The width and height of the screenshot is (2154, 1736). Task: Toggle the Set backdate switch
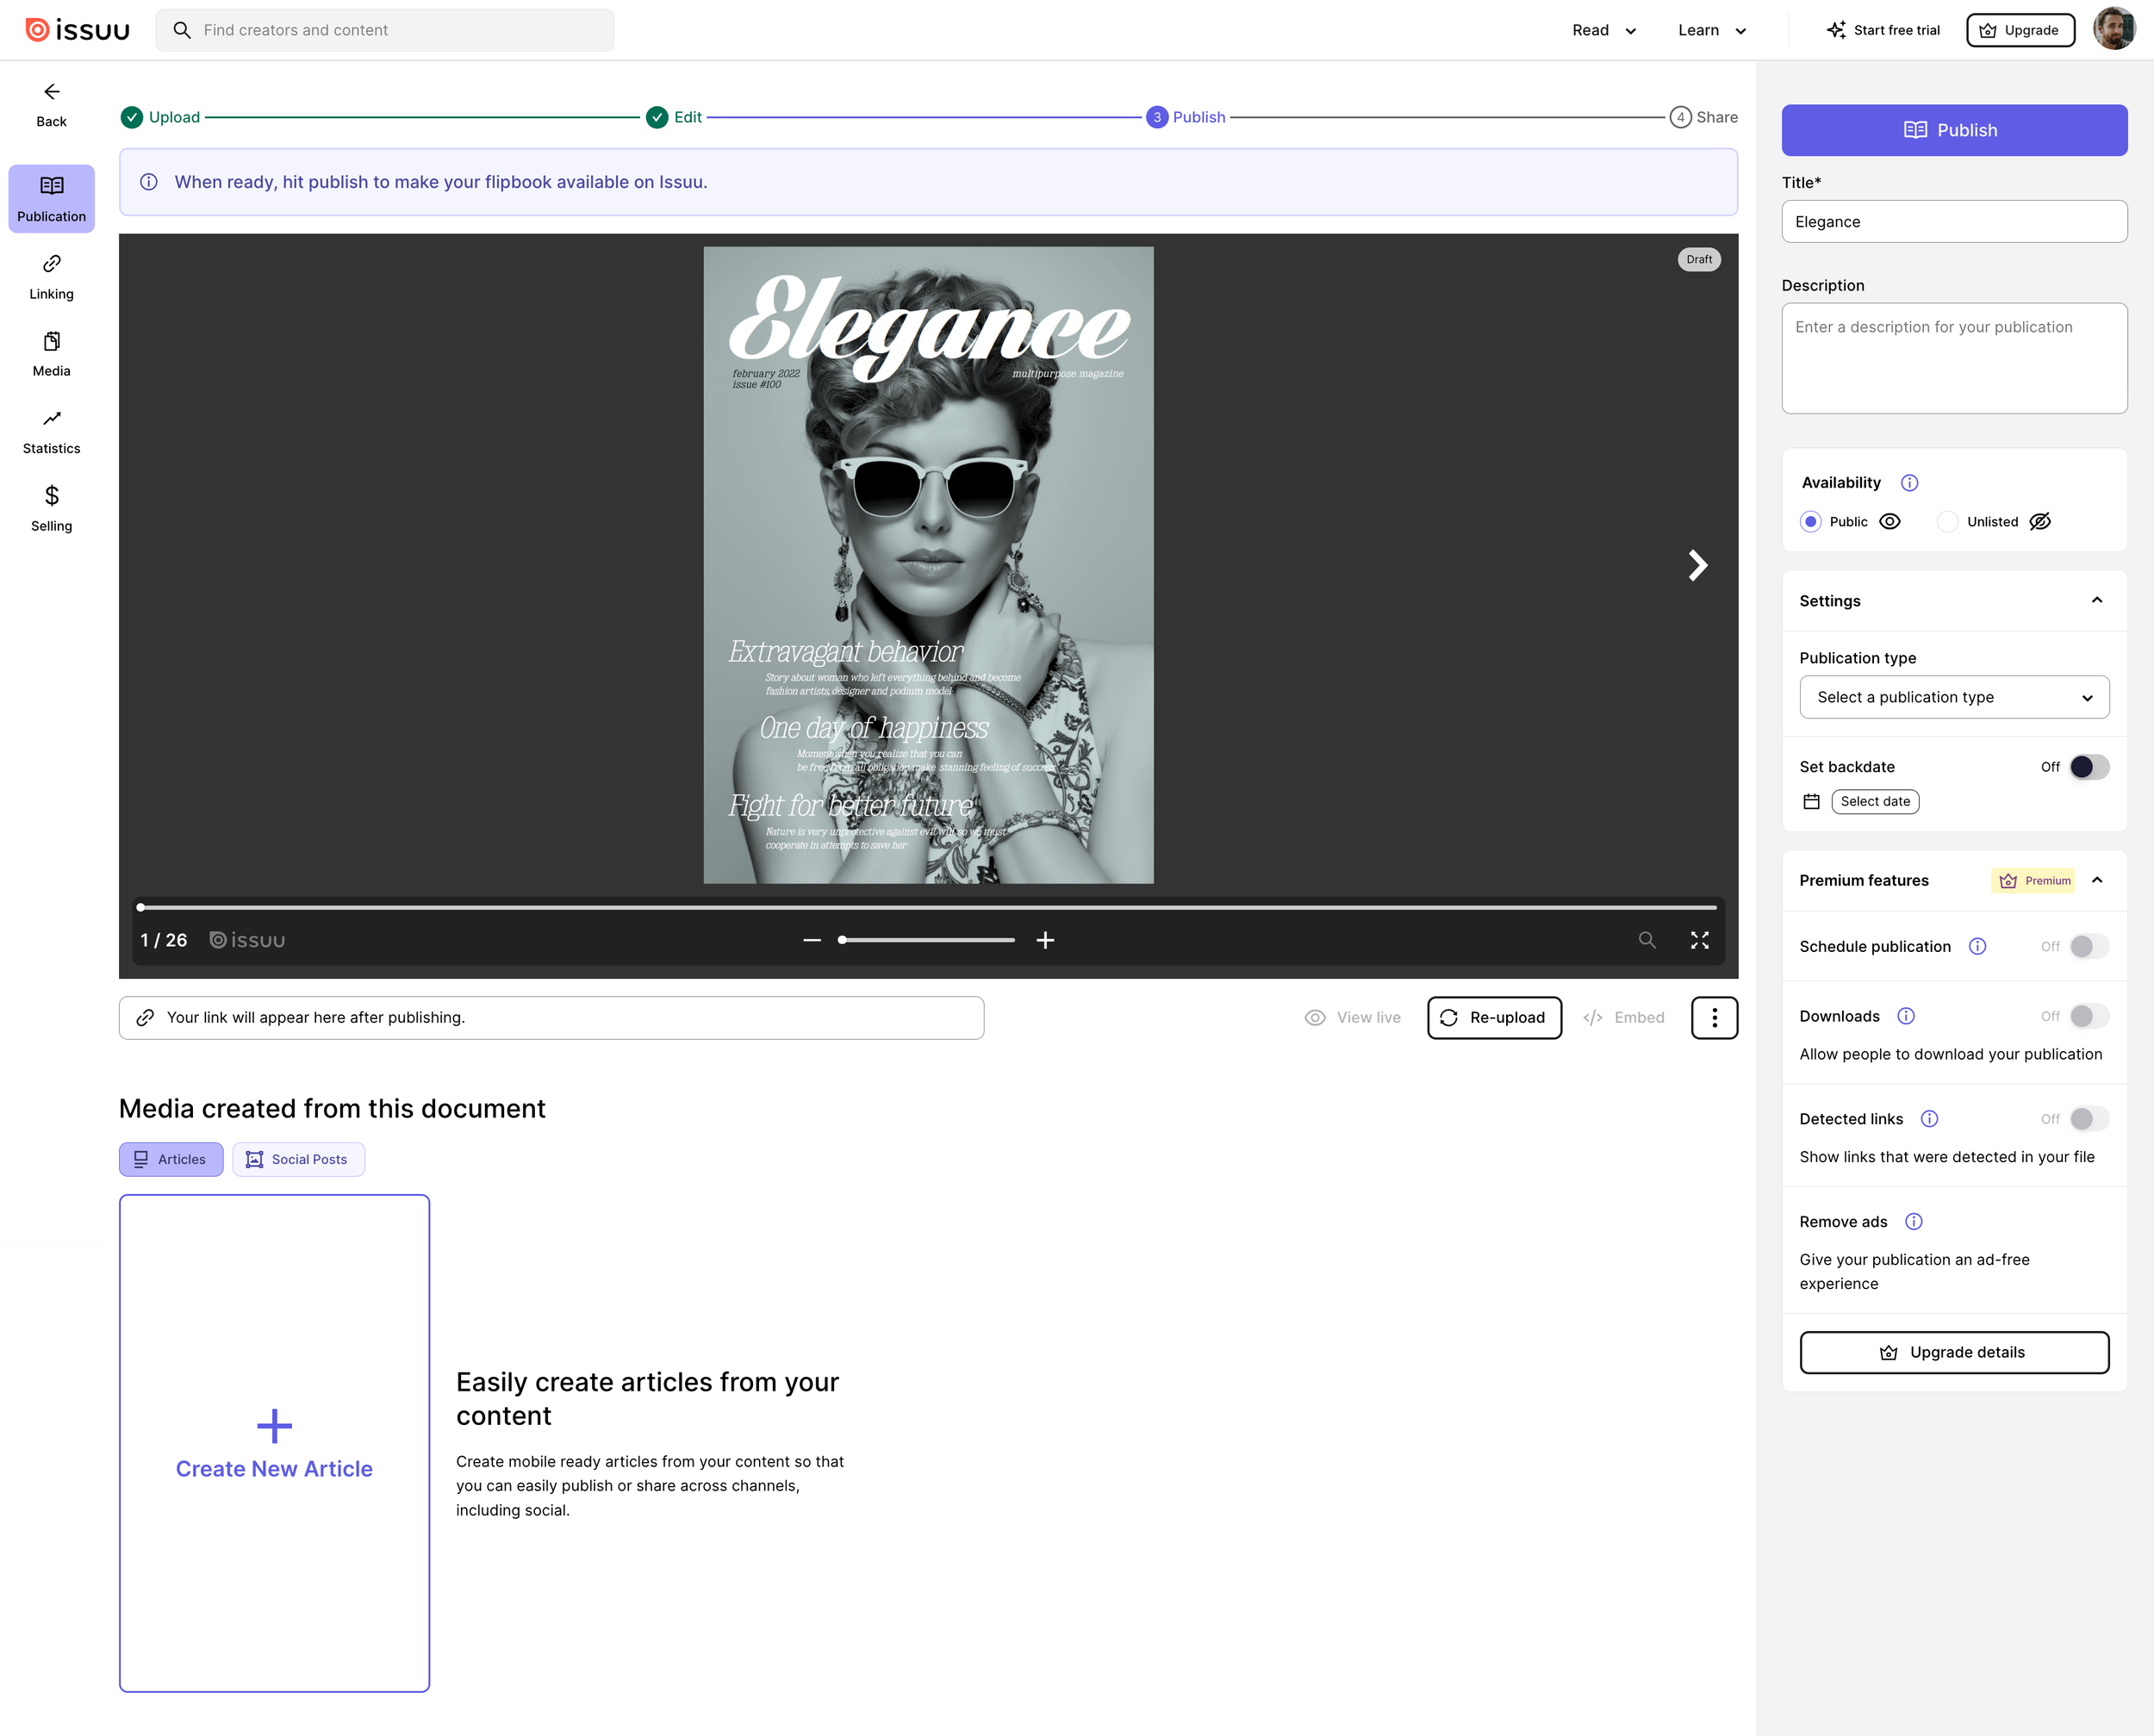(x=2088, y=767)
